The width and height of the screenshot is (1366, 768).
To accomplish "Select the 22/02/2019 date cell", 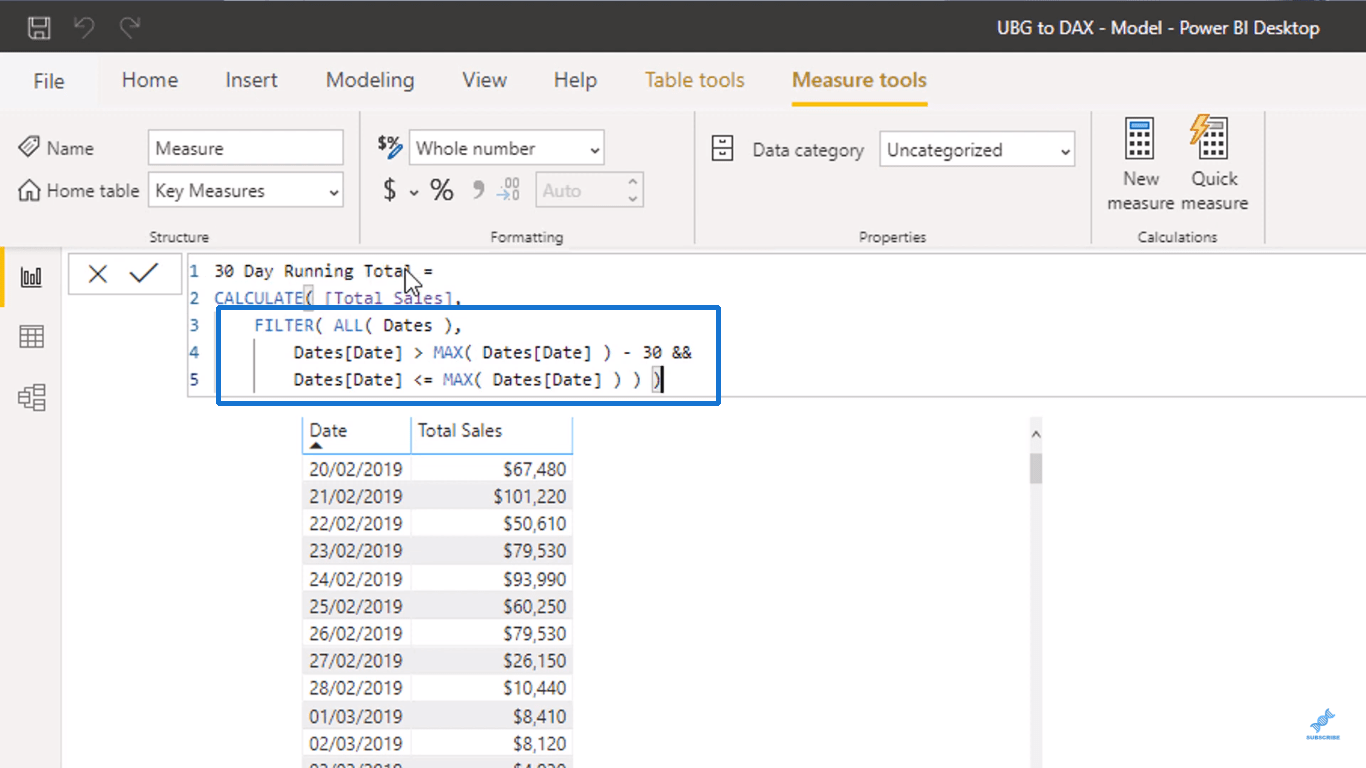I will 356,524.
